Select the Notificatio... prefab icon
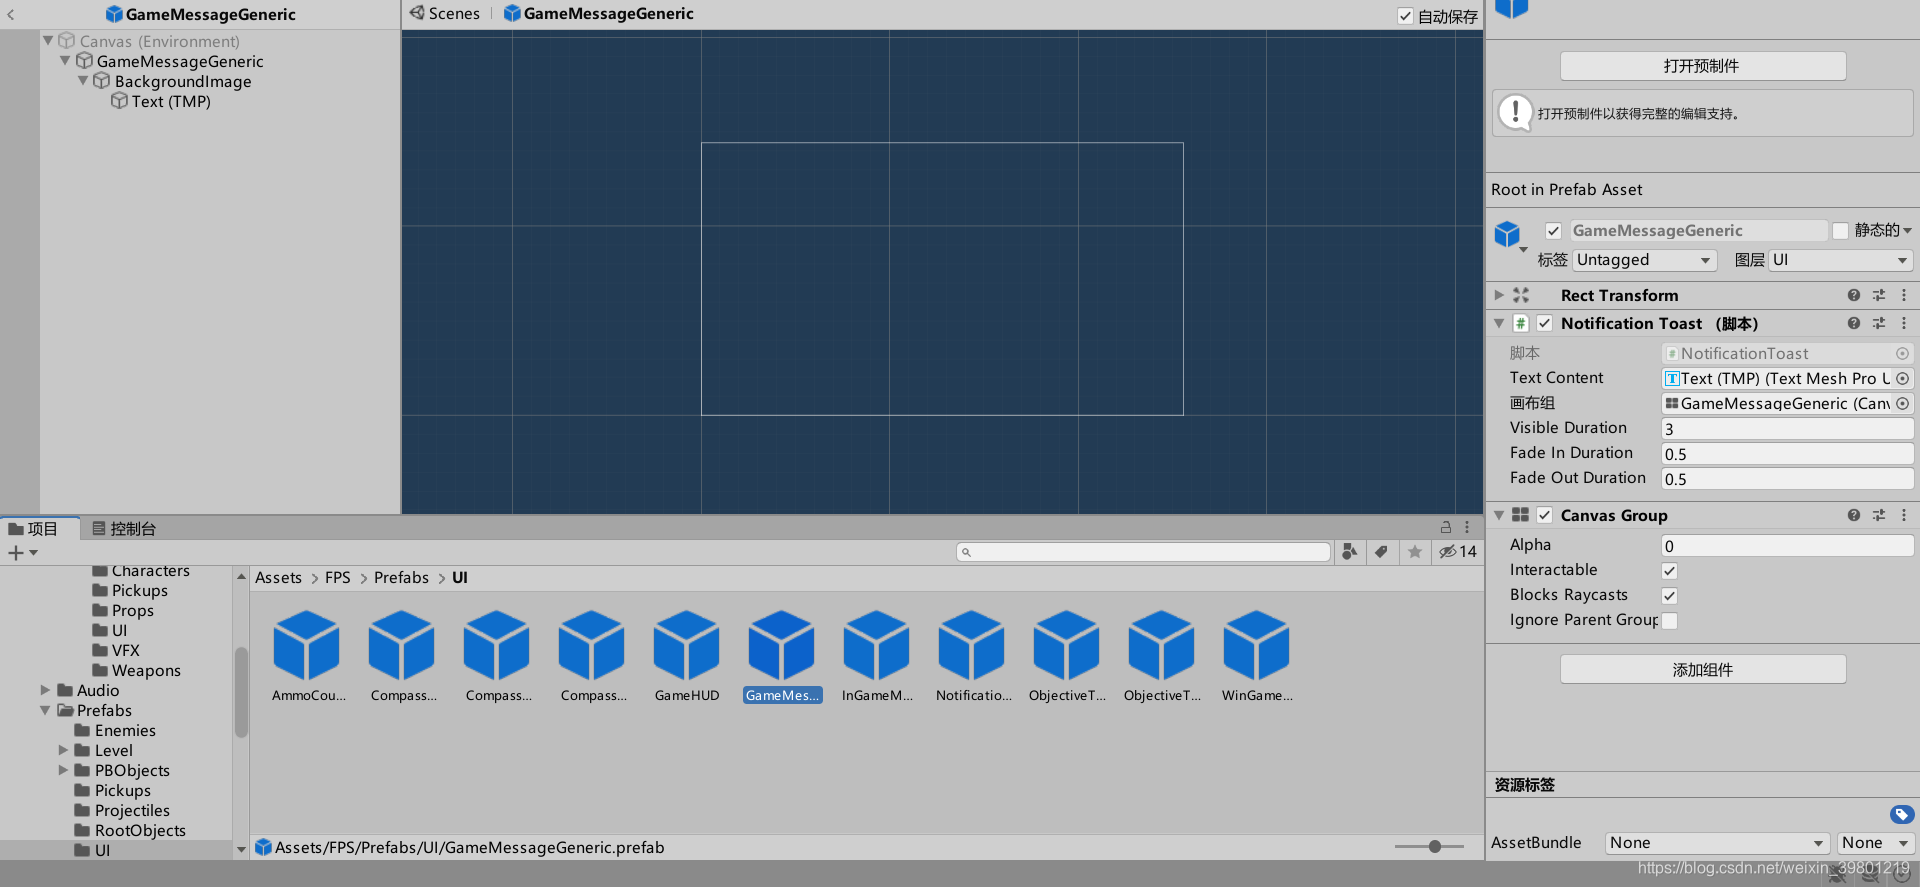 point(972,646)
